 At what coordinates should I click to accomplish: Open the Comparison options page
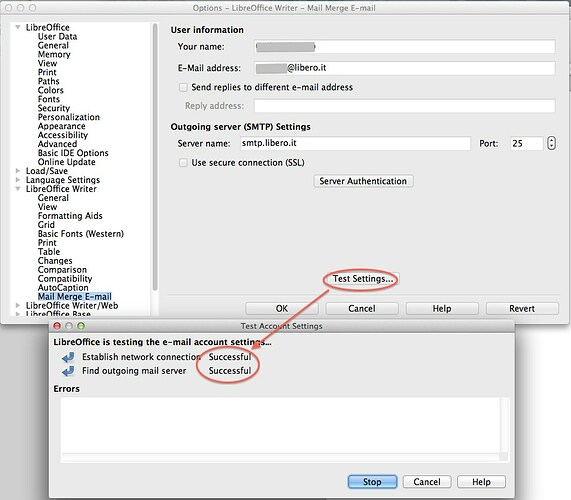[x=62, y=270]
